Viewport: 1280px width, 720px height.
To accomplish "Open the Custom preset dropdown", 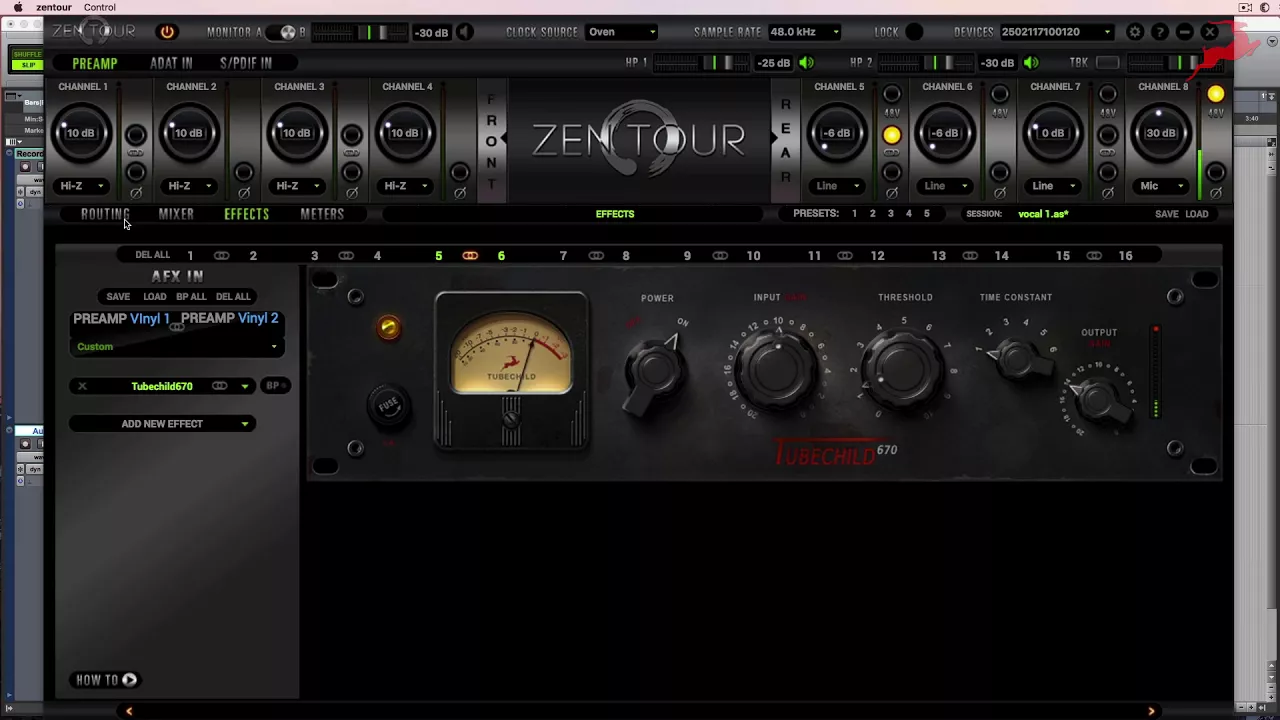I will pos(177,347).
